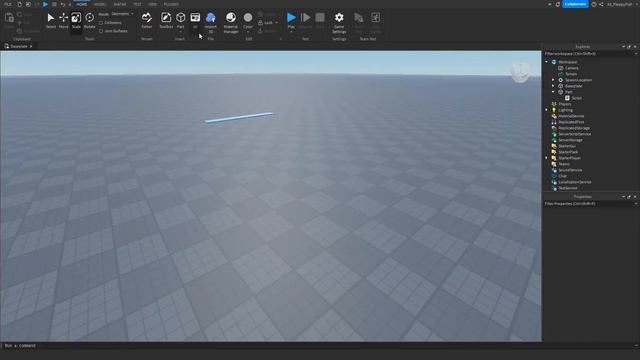The width and height of the screenshot is (640, 360).
Task: Click the Lock tool icon
Action: click(260, 22)
